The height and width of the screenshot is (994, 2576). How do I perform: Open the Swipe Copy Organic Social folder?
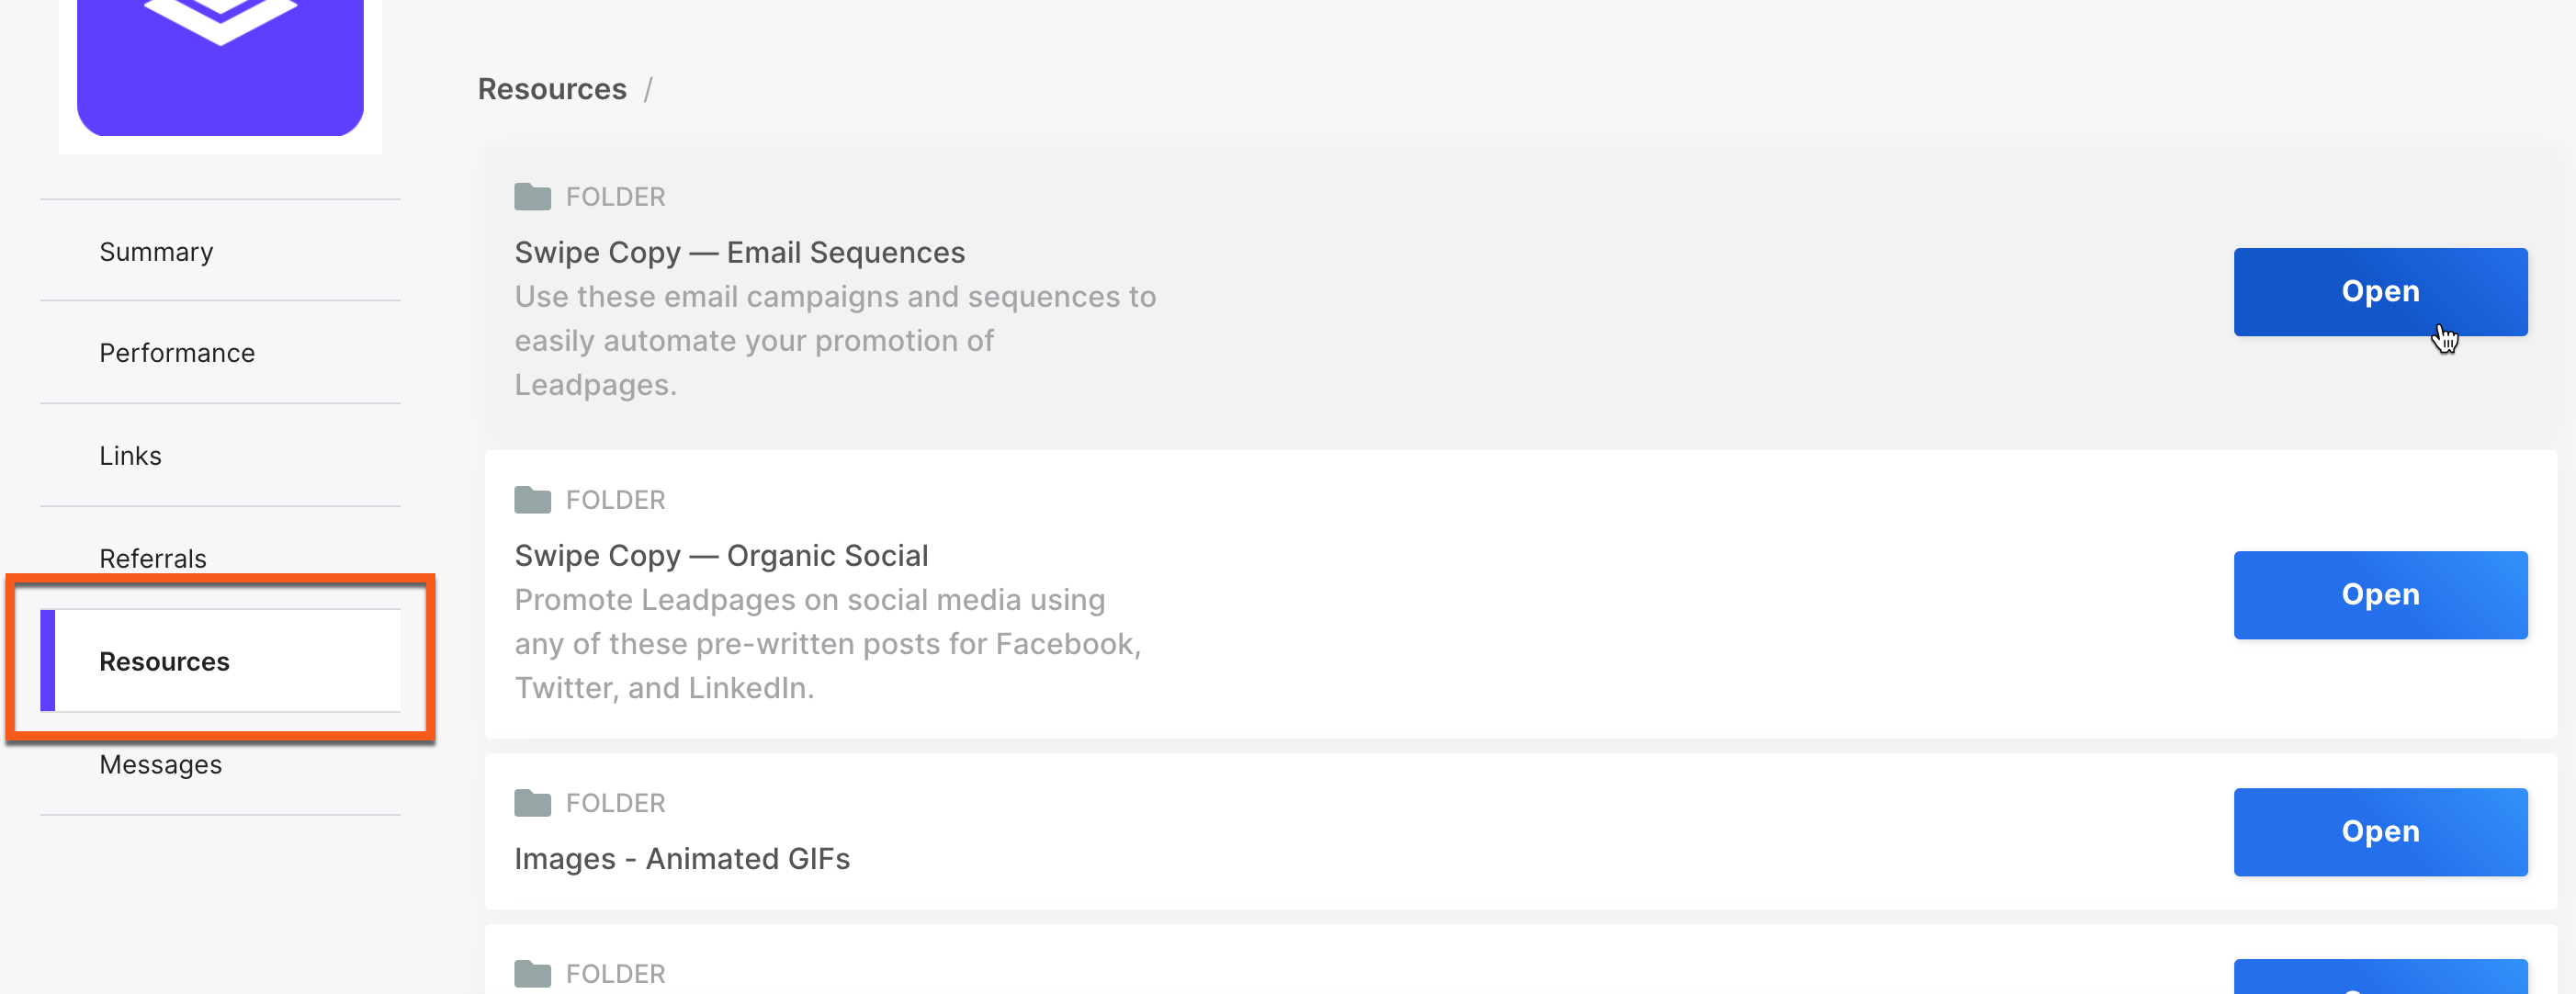click(2380, 595)
